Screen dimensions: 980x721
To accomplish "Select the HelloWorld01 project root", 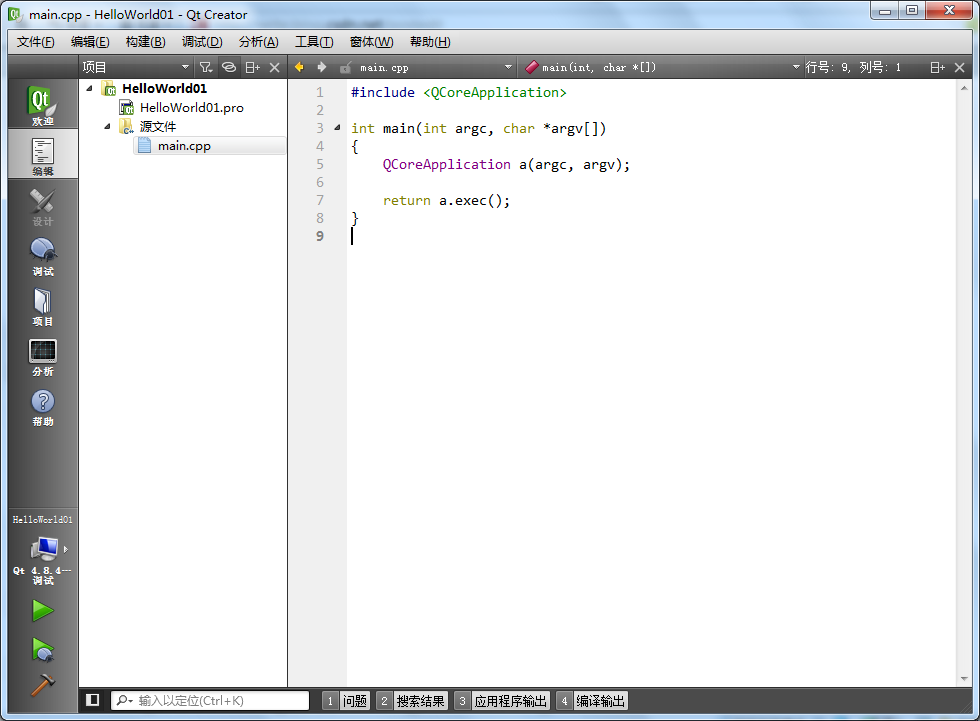I will (x=164, y=88).
